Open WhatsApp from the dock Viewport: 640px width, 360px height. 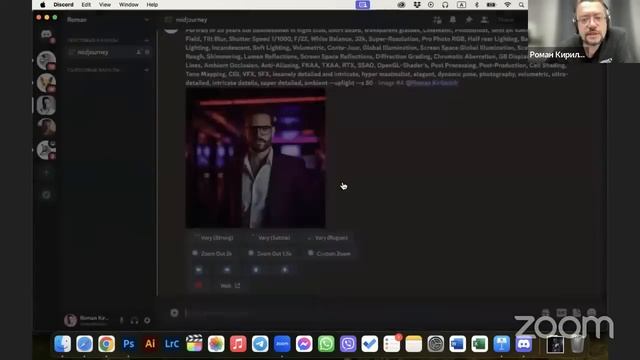326,344
